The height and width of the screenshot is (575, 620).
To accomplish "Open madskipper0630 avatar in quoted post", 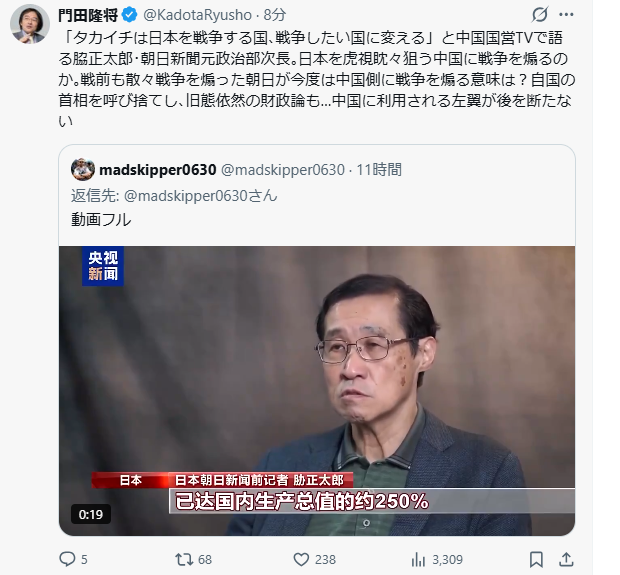I will tap(83, 170).
